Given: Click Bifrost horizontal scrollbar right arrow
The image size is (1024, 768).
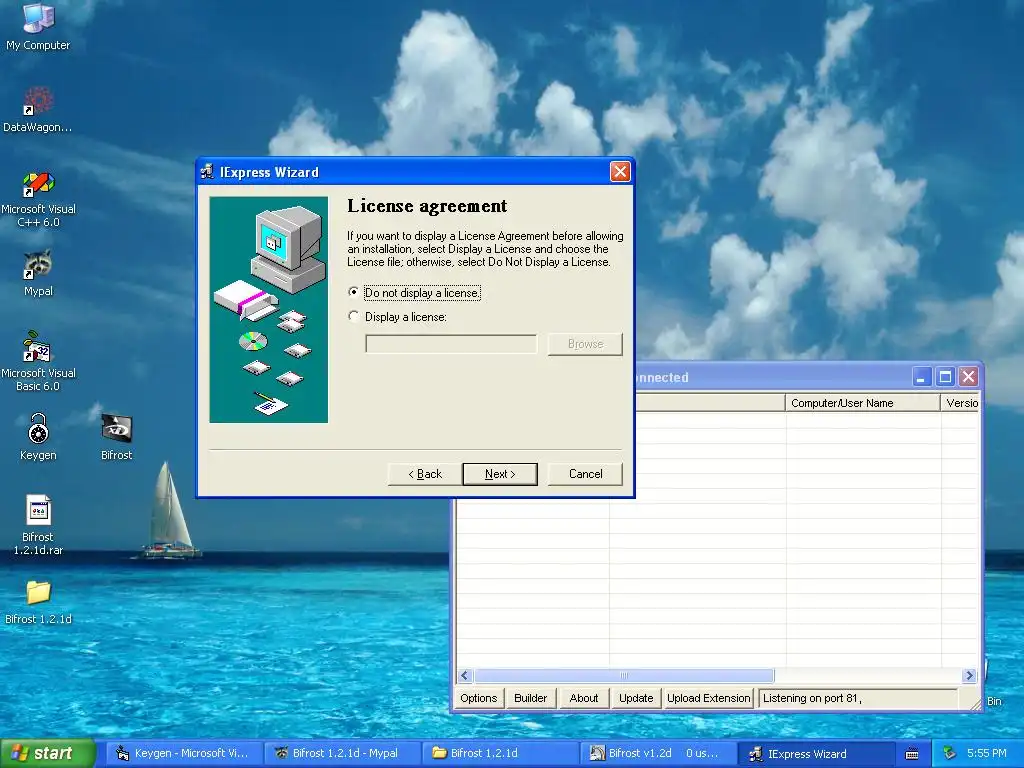Looking at the screenshot, I should 969,675.
